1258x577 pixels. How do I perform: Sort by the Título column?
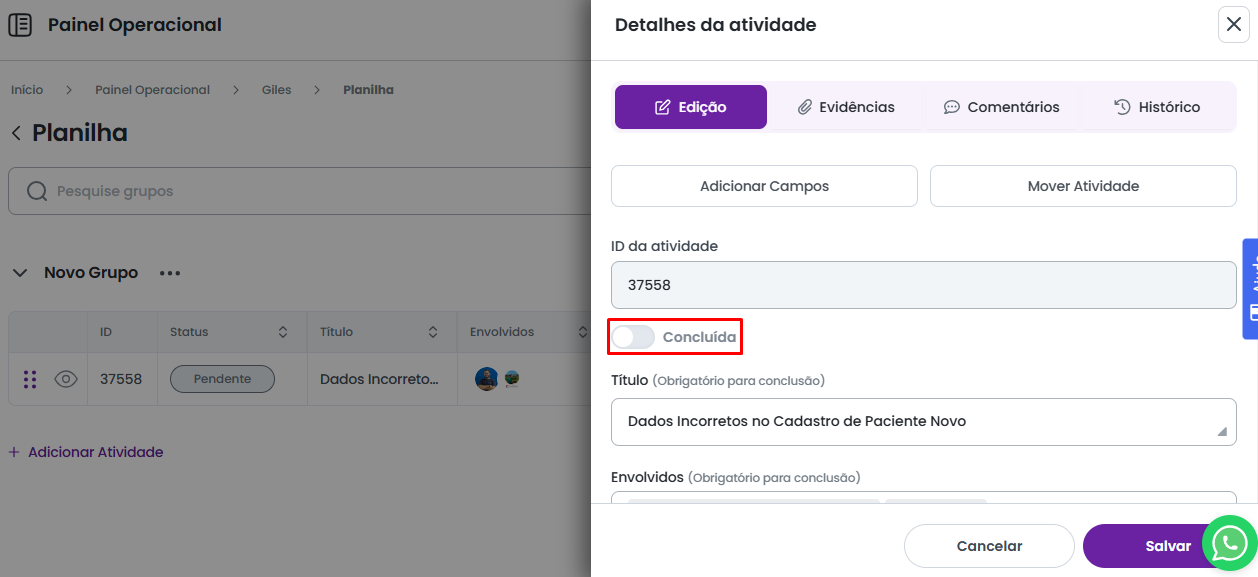pos(433,332)
